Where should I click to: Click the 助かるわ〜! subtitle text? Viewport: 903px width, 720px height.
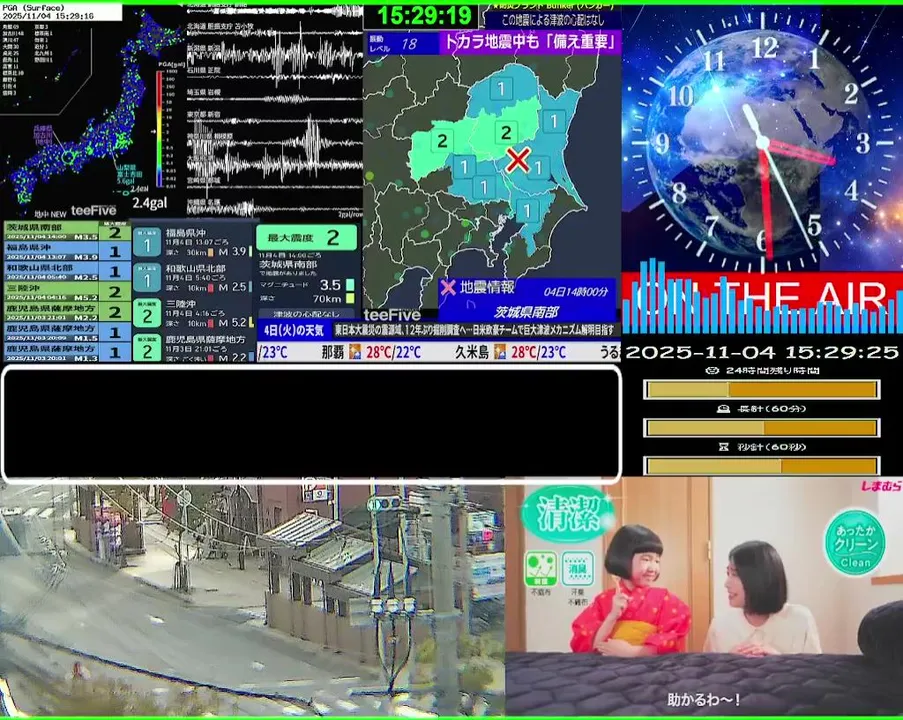tap(704, 700)
